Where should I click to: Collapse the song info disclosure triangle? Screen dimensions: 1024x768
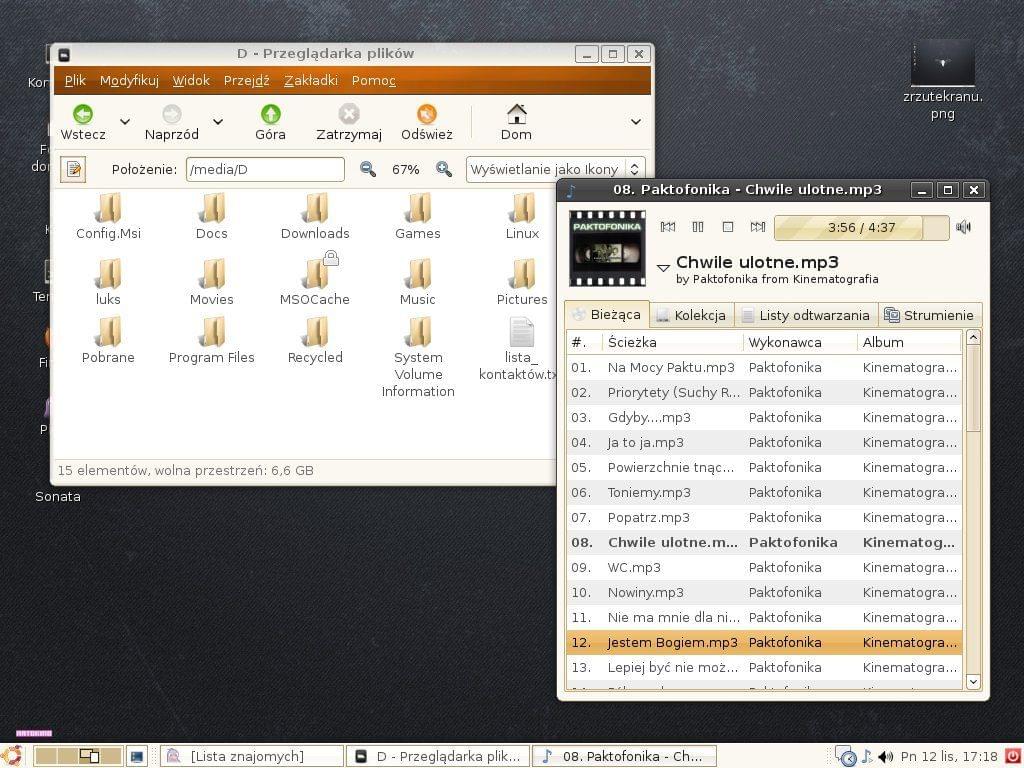(x=663, y=268)
